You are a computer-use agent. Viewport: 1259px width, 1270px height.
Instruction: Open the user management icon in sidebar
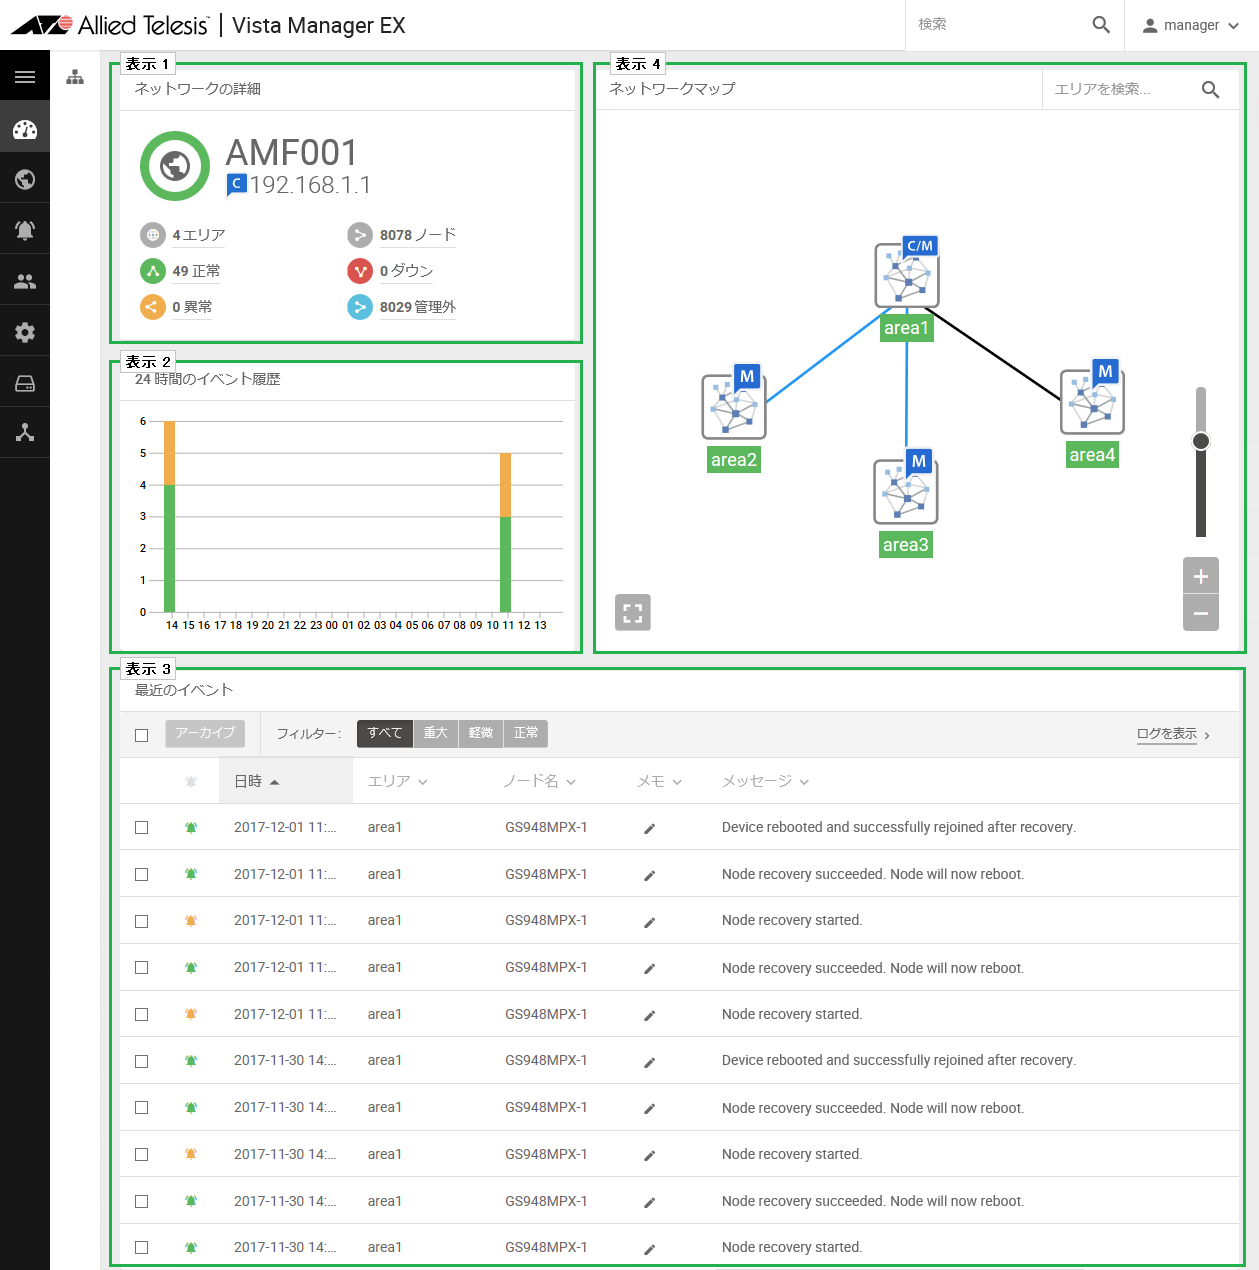click(25, 282)
